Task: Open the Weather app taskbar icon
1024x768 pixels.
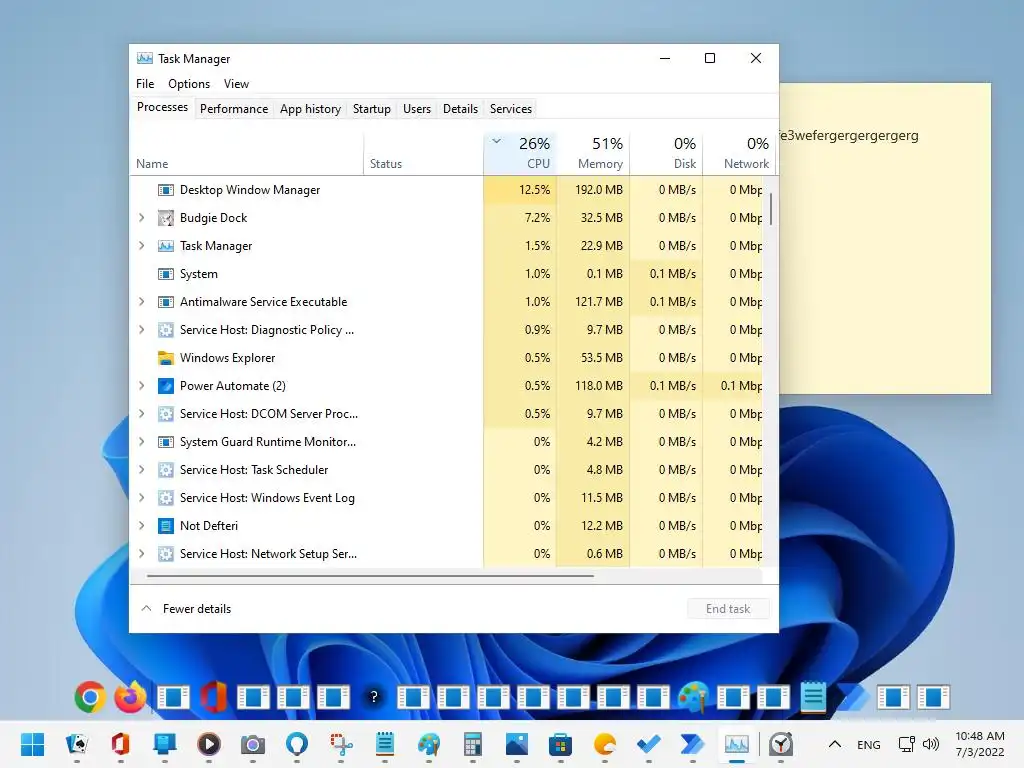Action: tap(605, 744)
